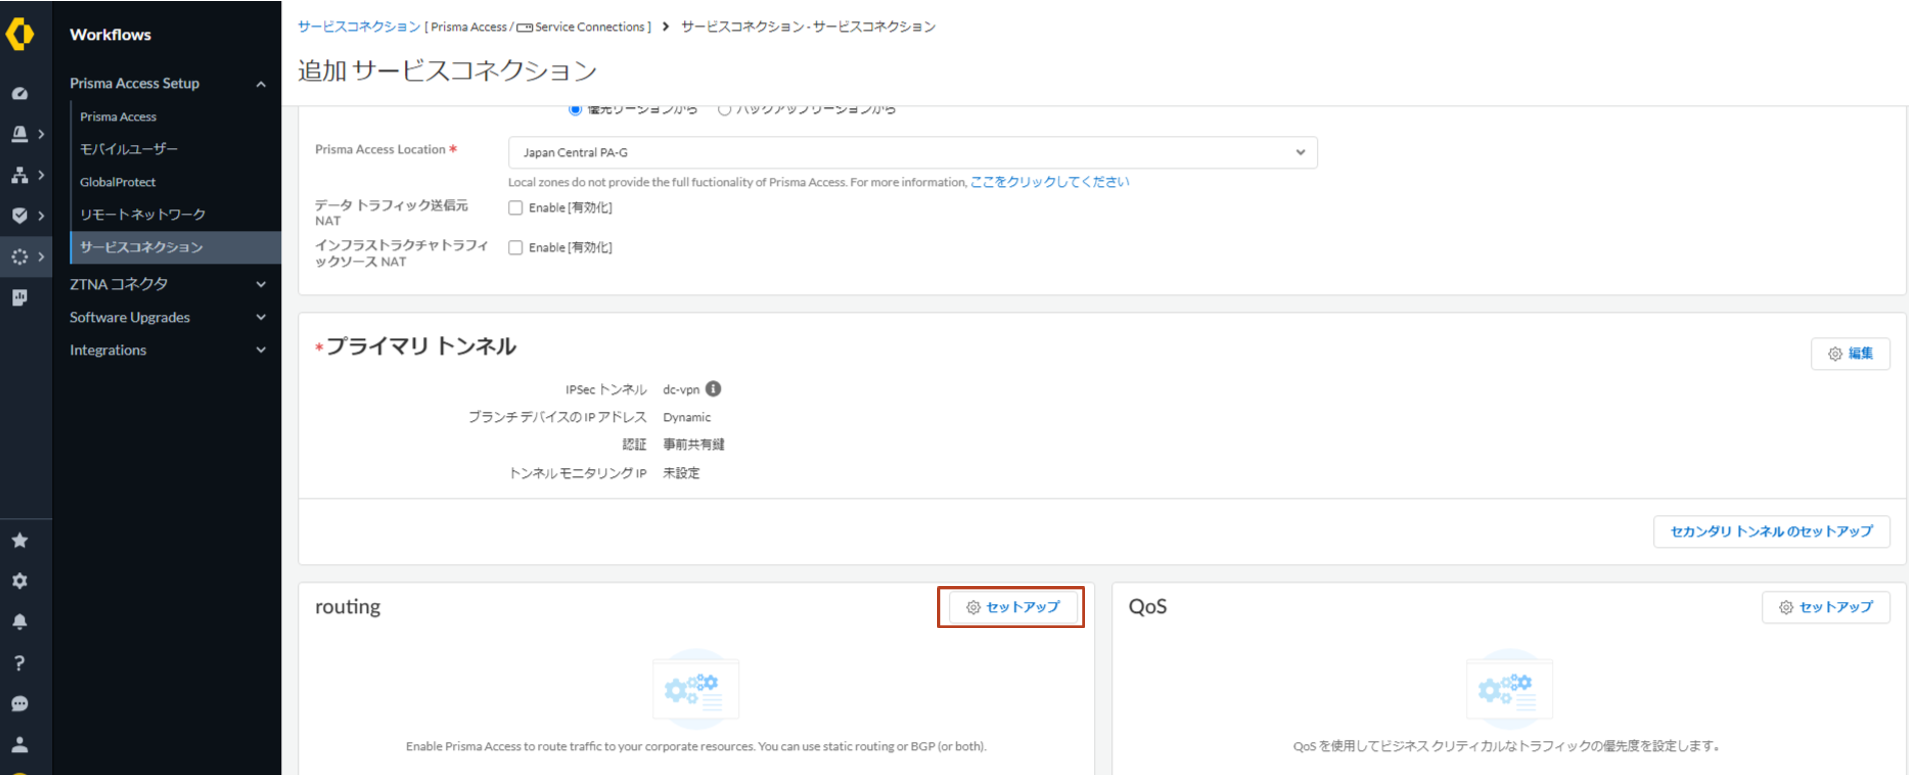Image resolution: width=1909 pixels, height=775 pixels.
Task: Enable data traffic source NAT checkbox
Action: (516, 208)
